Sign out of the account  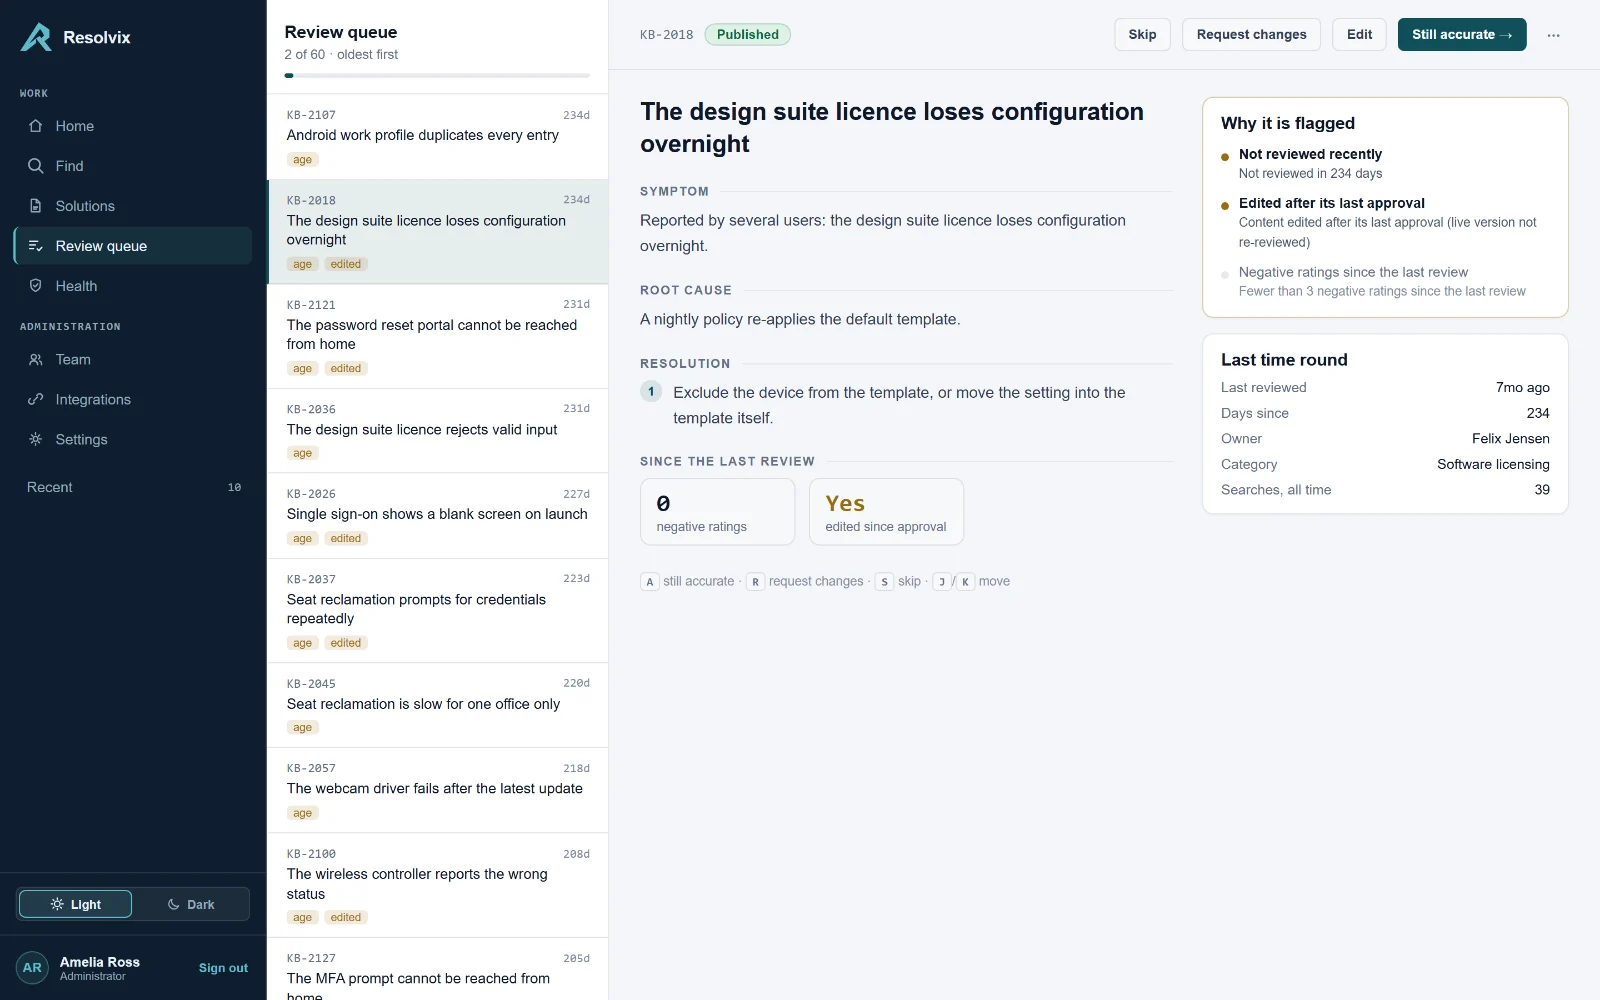coord(223,968)
